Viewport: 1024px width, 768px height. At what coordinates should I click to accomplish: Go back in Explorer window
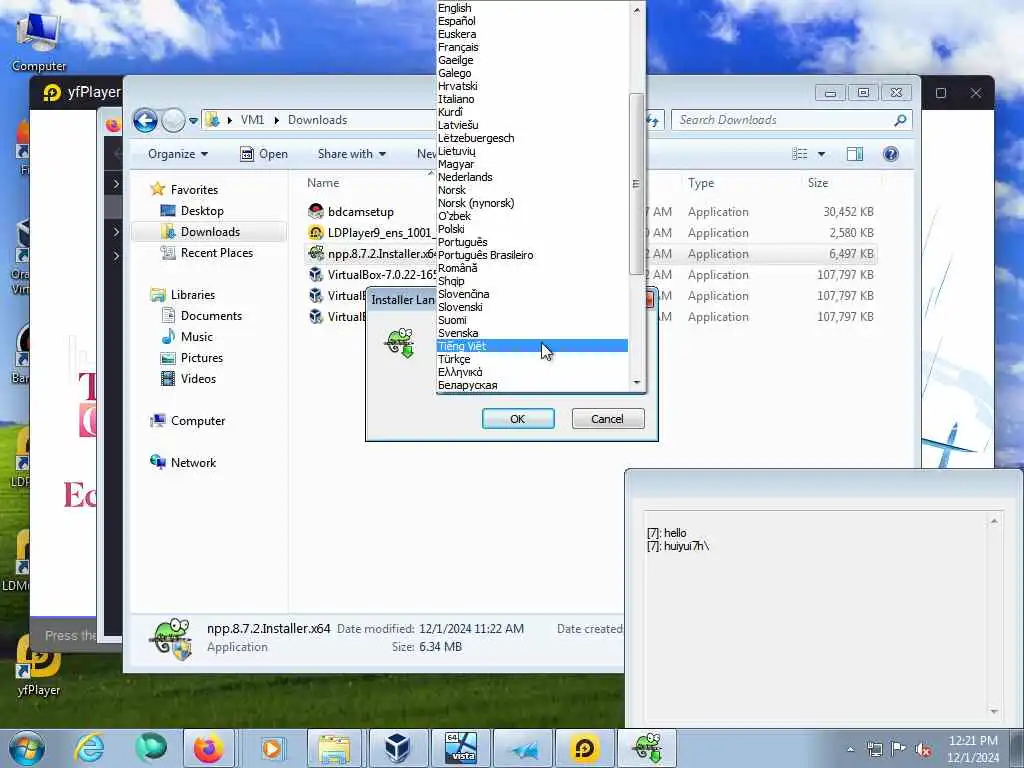[x=145, y=120]
